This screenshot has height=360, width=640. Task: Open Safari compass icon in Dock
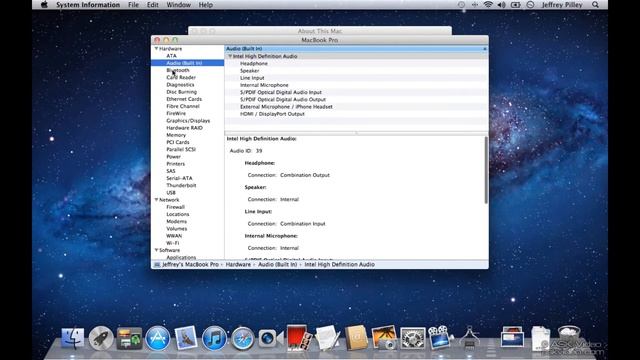[242, 338]
